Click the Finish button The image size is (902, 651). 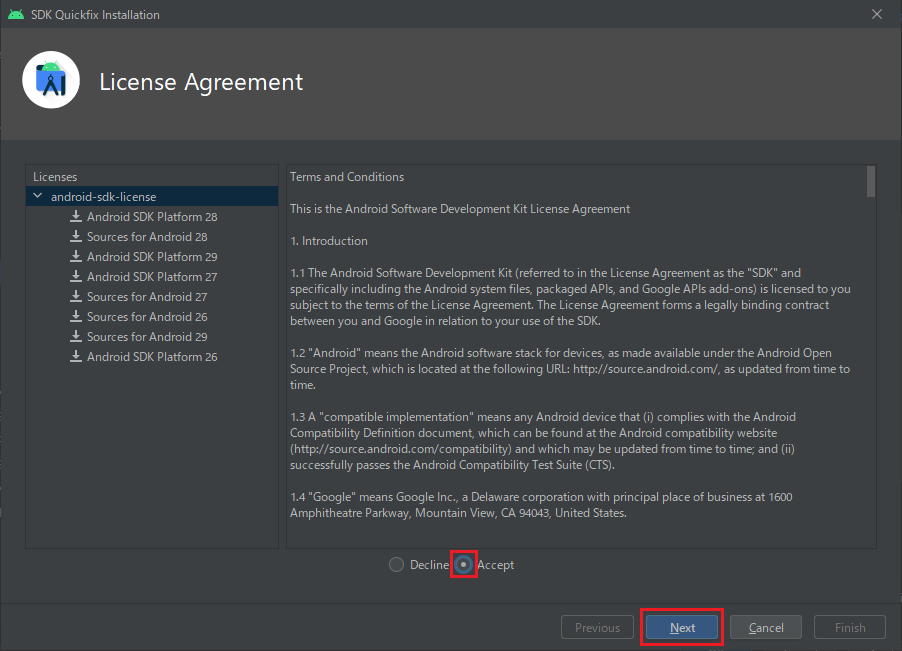[850, 627]
